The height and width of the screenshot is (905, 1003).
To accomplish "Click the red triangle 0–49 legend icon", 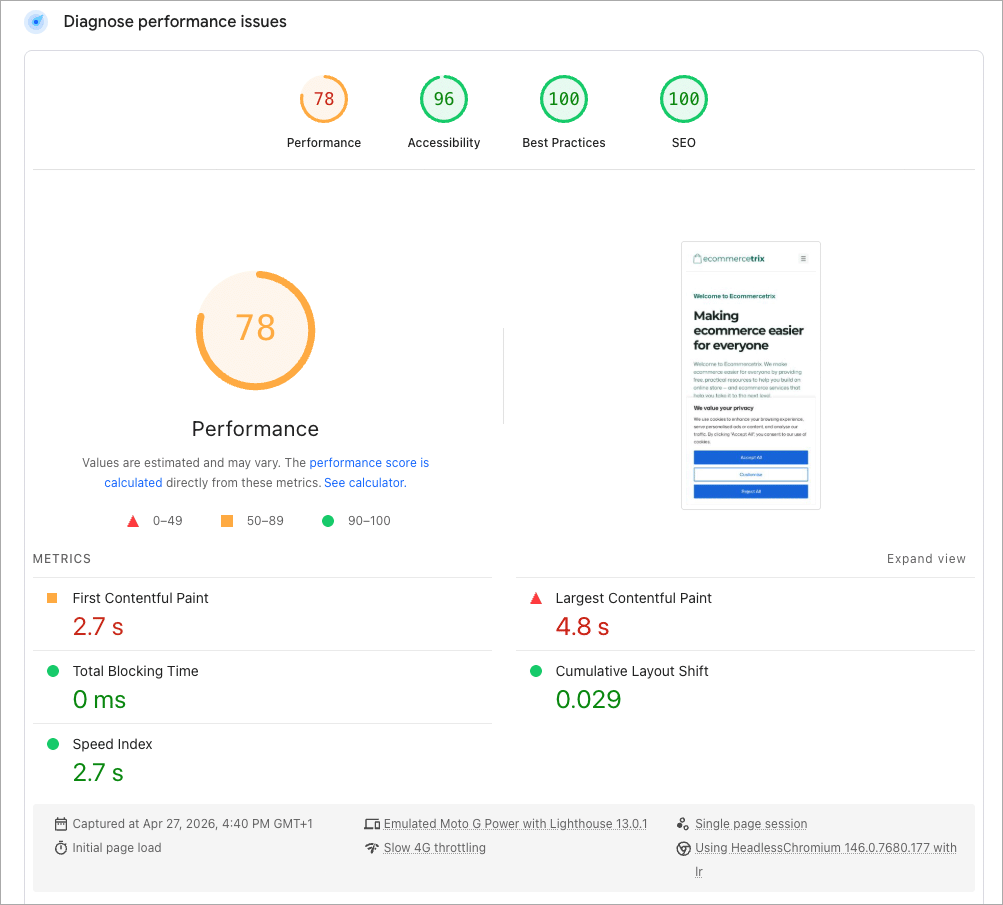I will coord(133,521).
